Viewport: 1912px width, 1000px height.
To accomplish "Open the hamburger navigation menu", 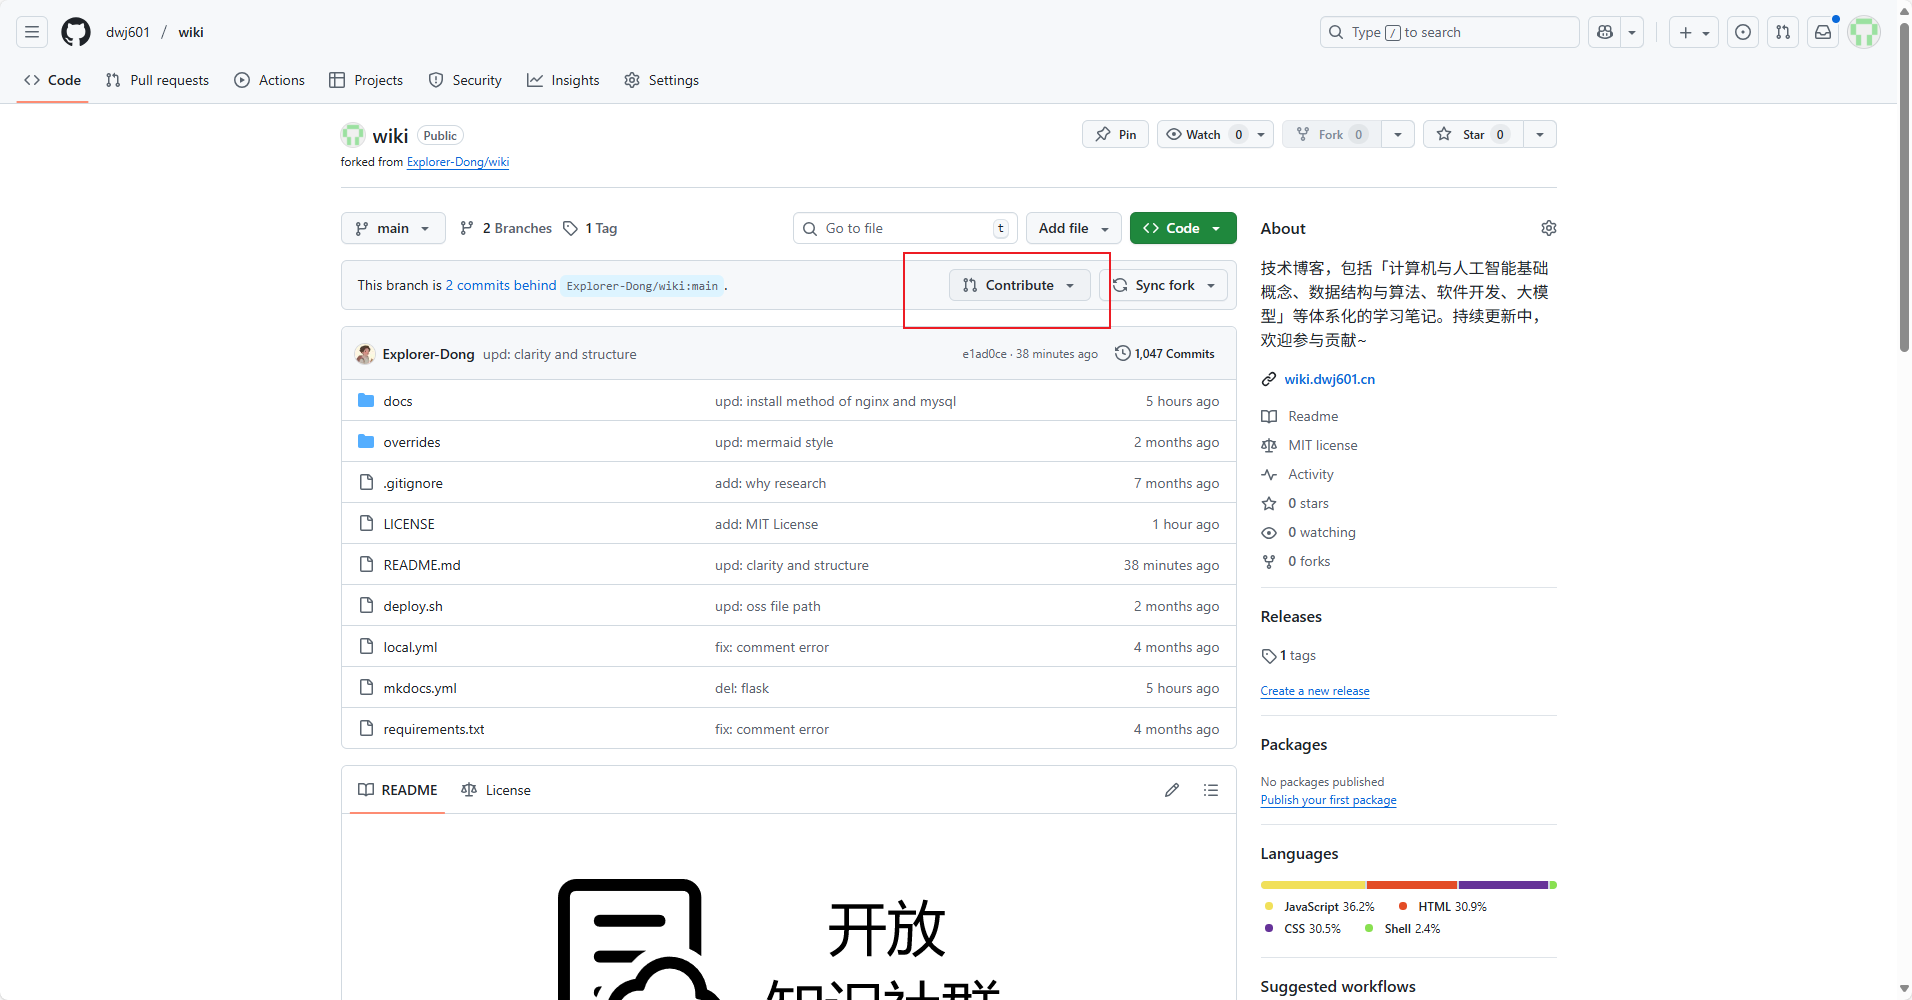I will pos(32,32).
